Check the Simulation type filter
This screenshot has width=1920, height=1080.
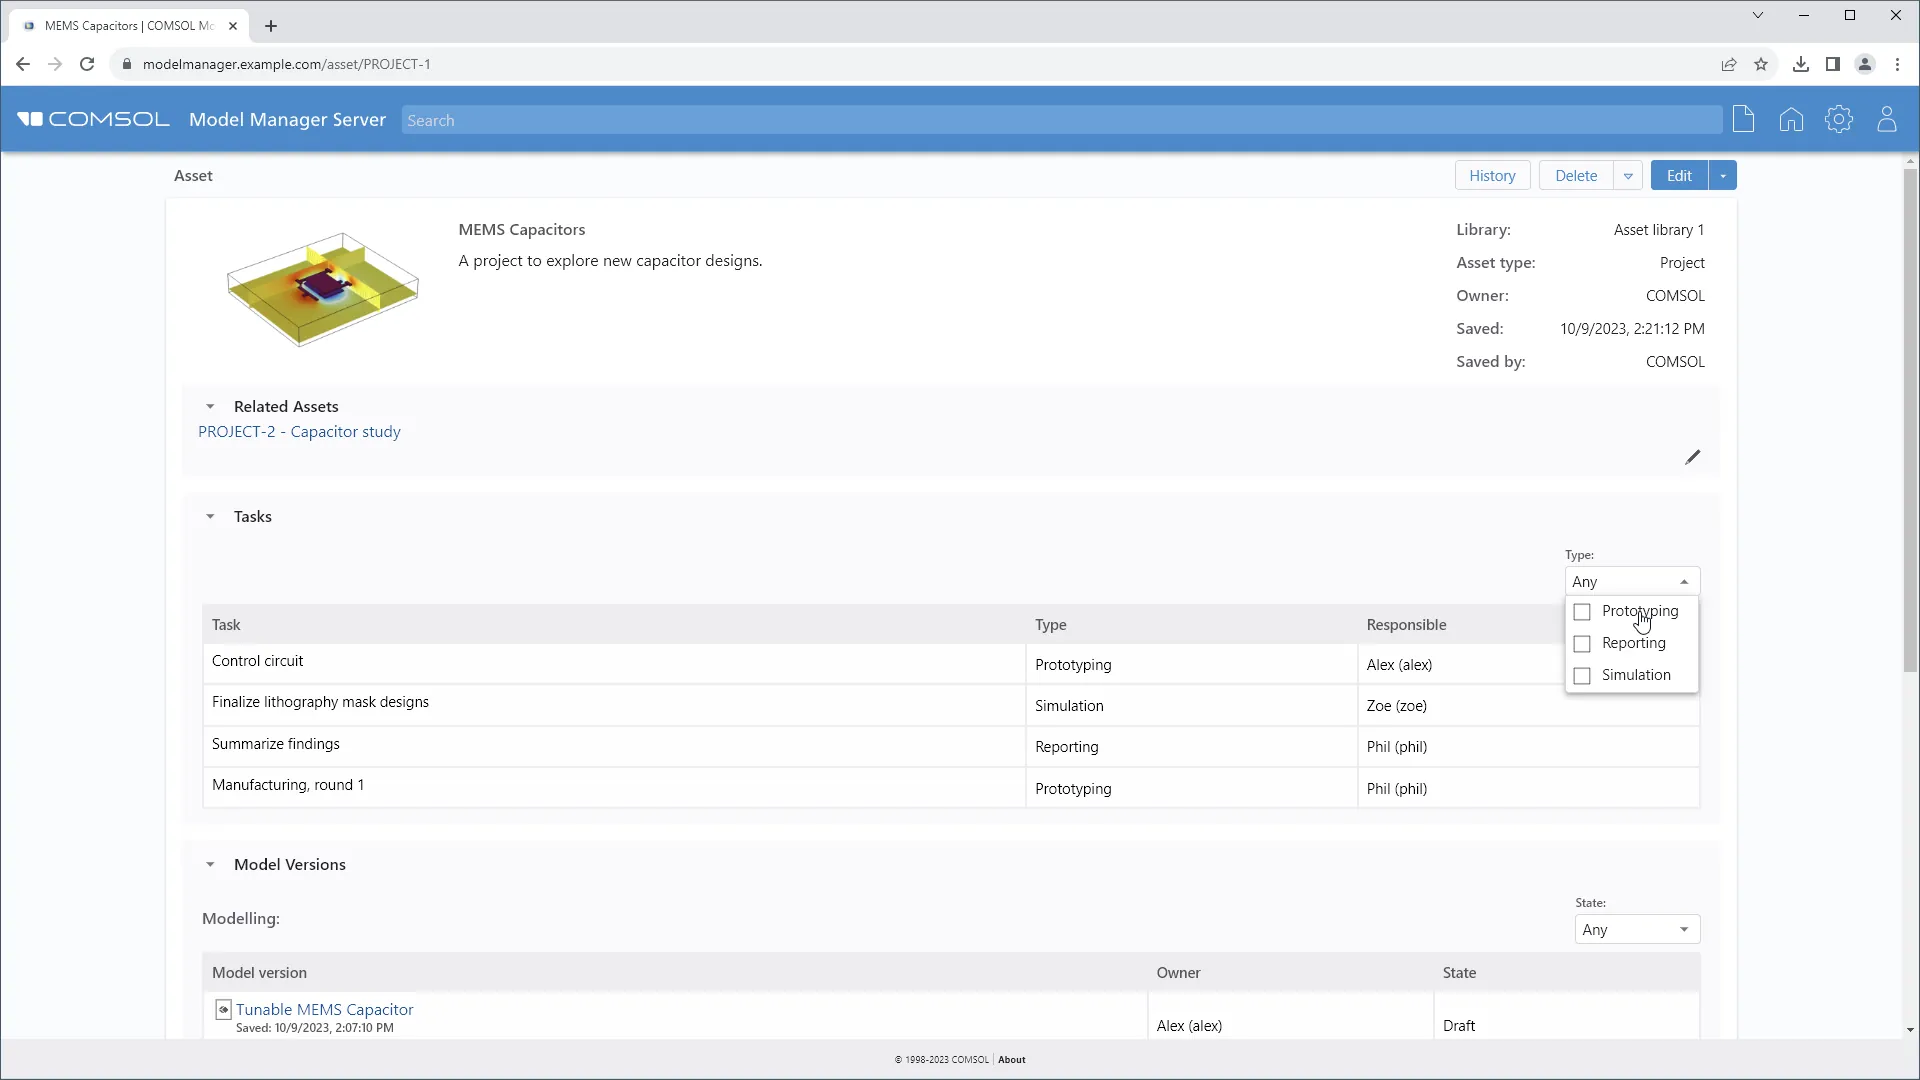(x=1582, y=676)
